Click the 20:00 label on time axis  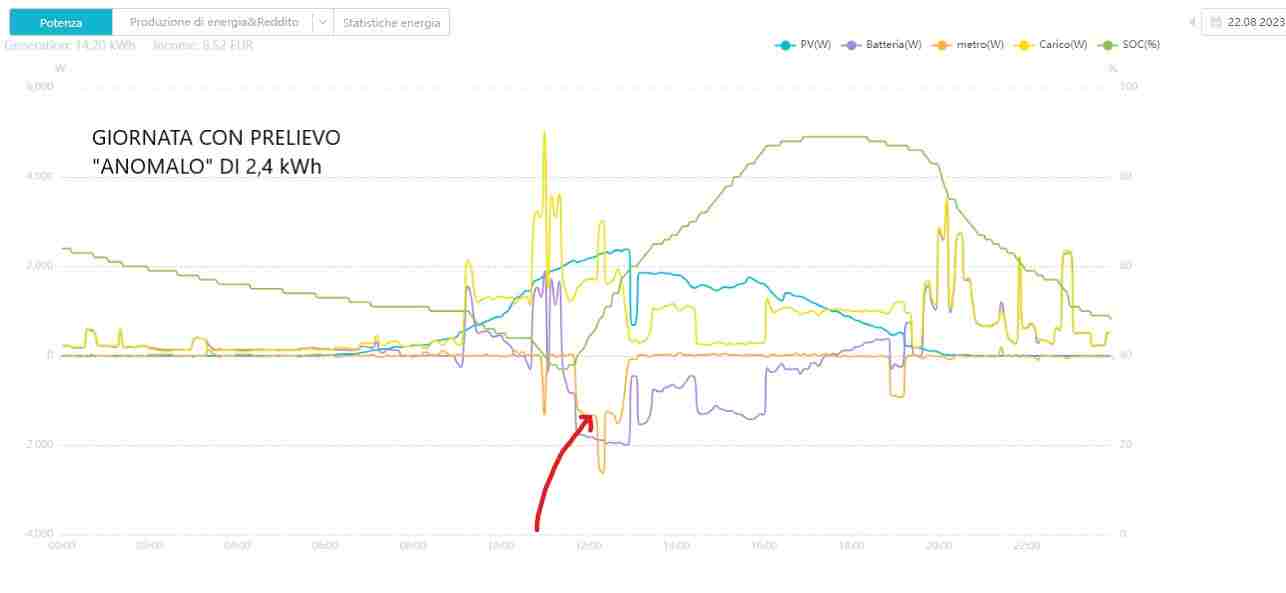click(939, 546)
